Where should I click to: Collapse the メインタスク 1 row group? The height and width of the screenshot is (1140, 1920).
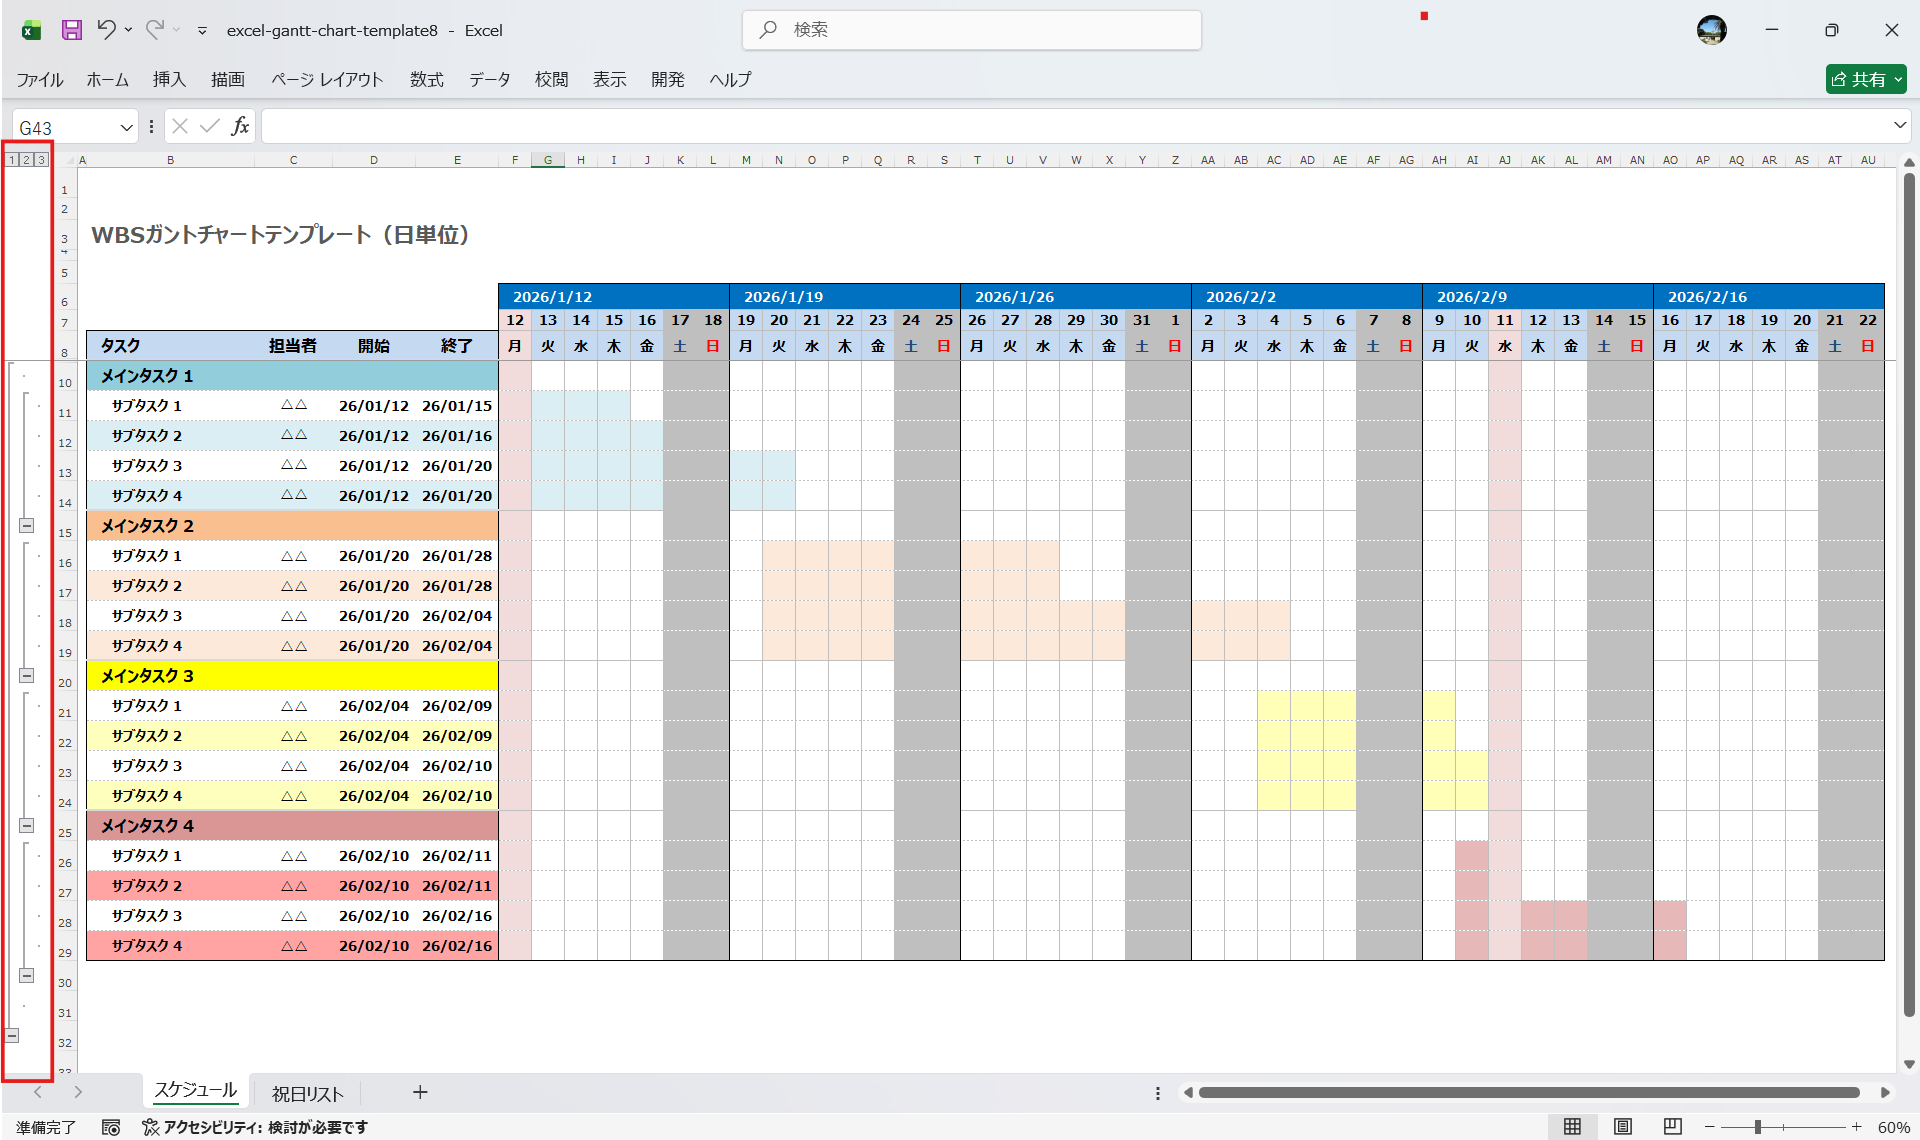pyautogui.click(x=27, y=525)
